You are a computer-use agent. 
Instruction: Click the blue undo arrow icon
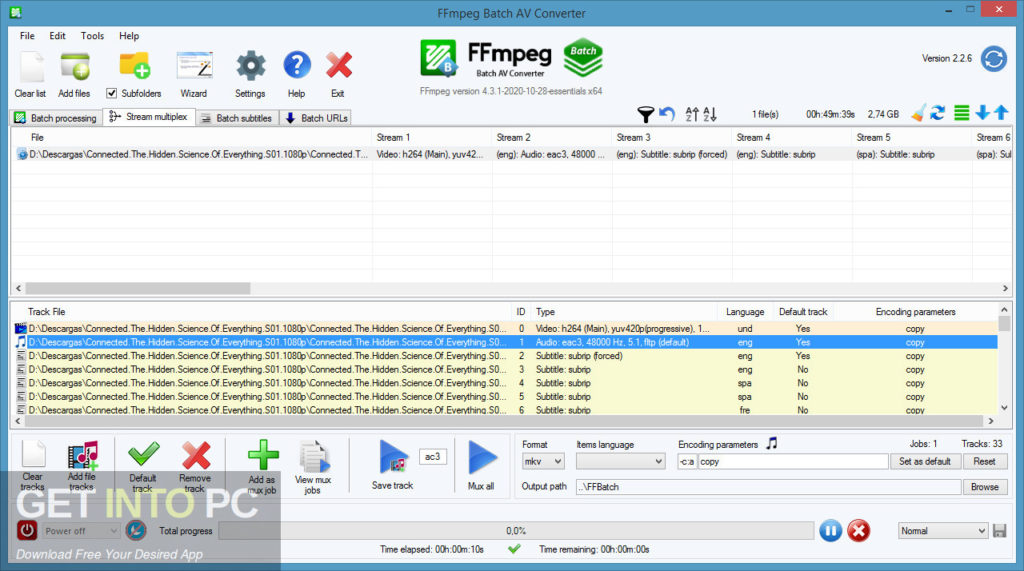tap(667, 114)
